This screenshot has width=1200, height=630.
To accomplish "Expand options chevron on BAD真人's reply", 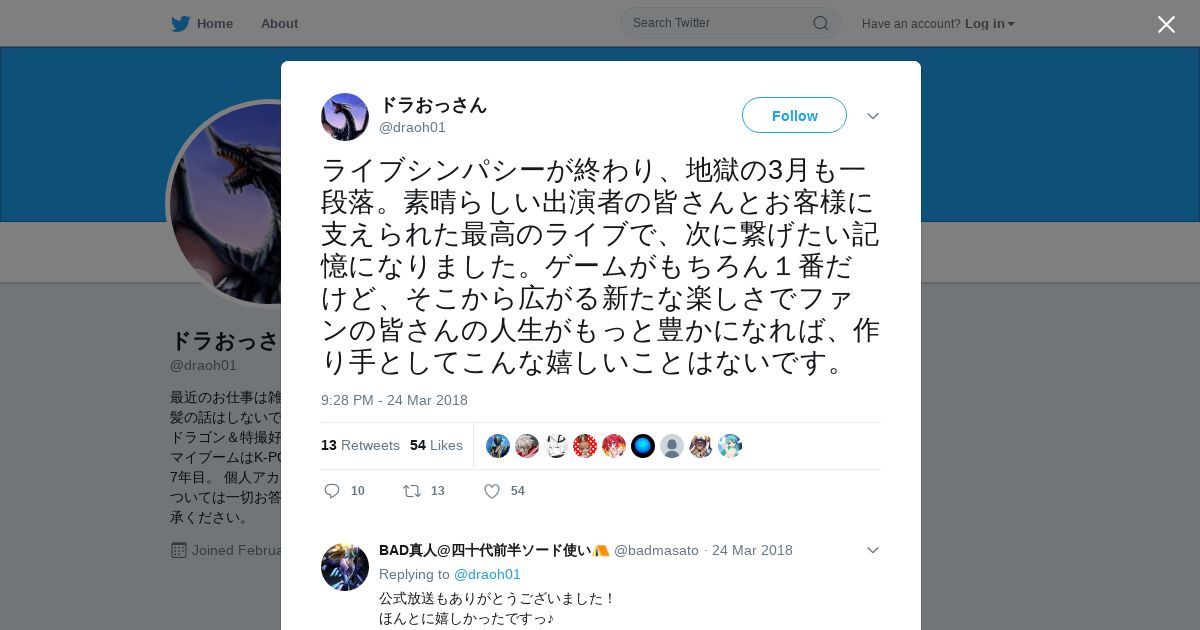I will coord(872,550).
